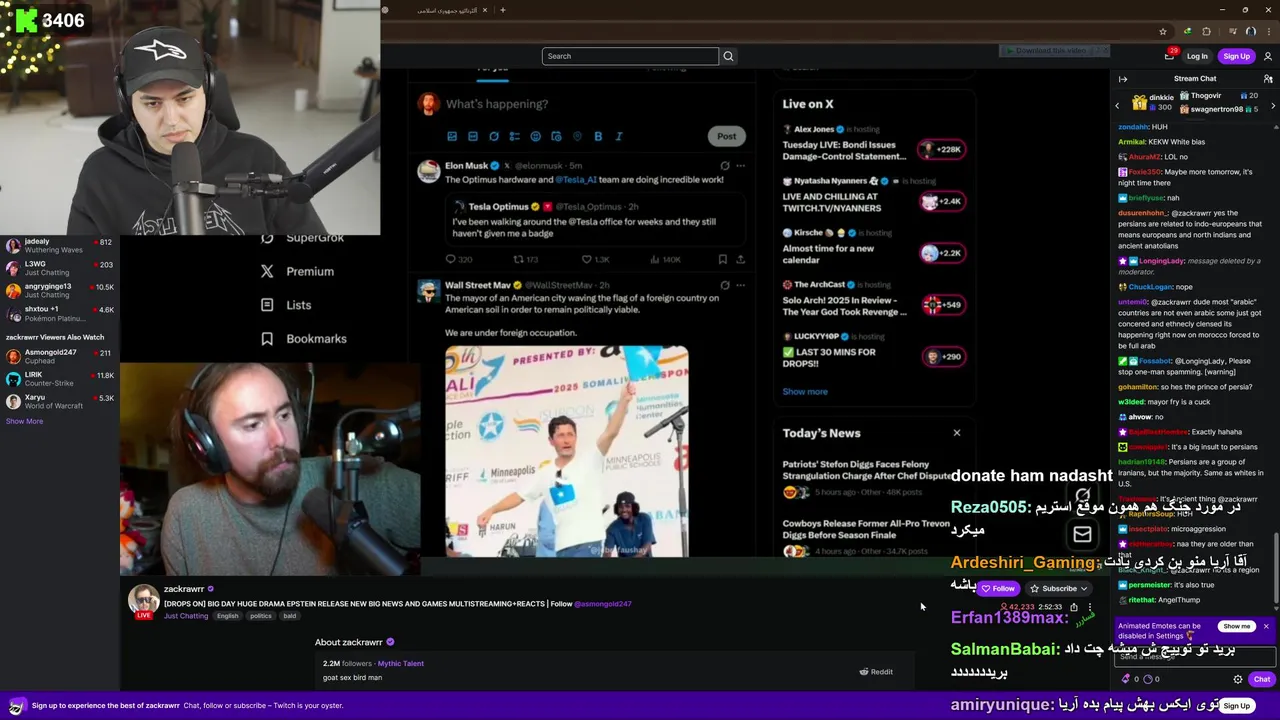Bookmark Elon Musk's post
The width and height of the screenshot is (1280, 720).
coord(722,259)
